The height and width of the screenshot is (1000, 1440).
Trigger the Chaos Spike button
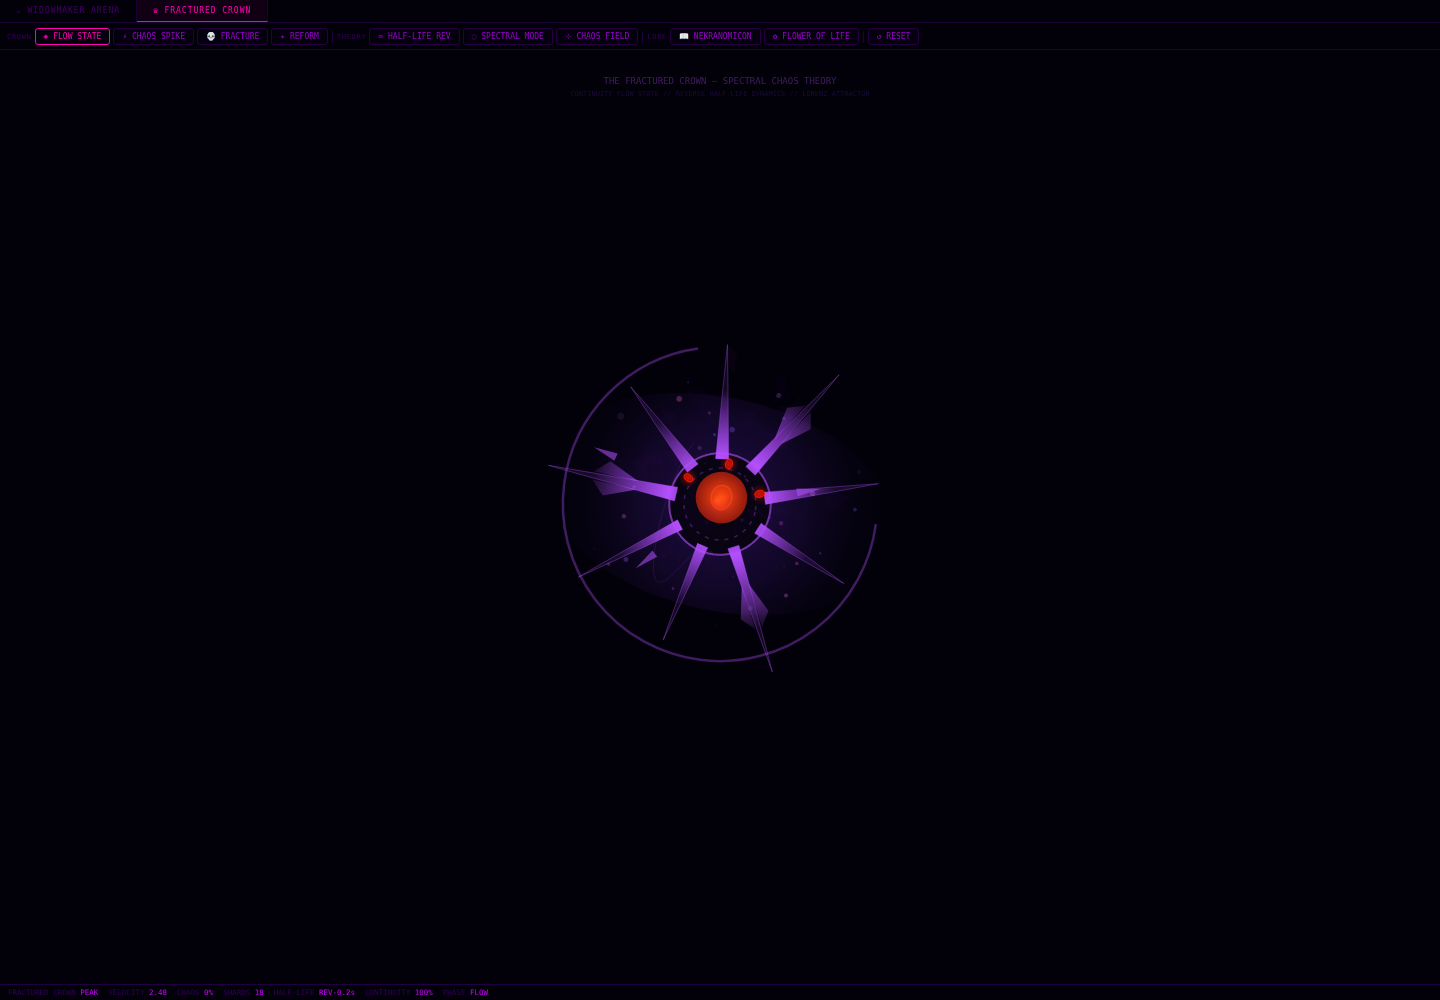tap(153, 36)
